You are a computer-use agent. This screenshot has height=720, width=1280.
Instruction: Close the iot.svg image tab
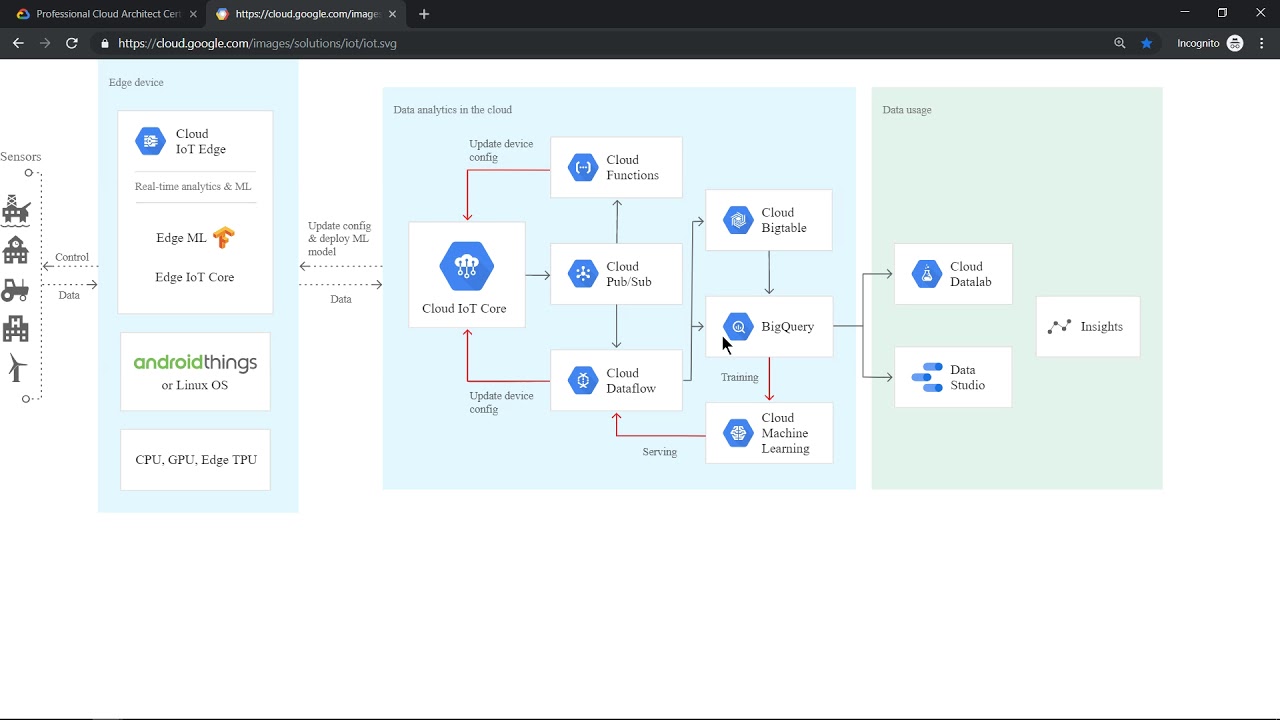point(392,14)
